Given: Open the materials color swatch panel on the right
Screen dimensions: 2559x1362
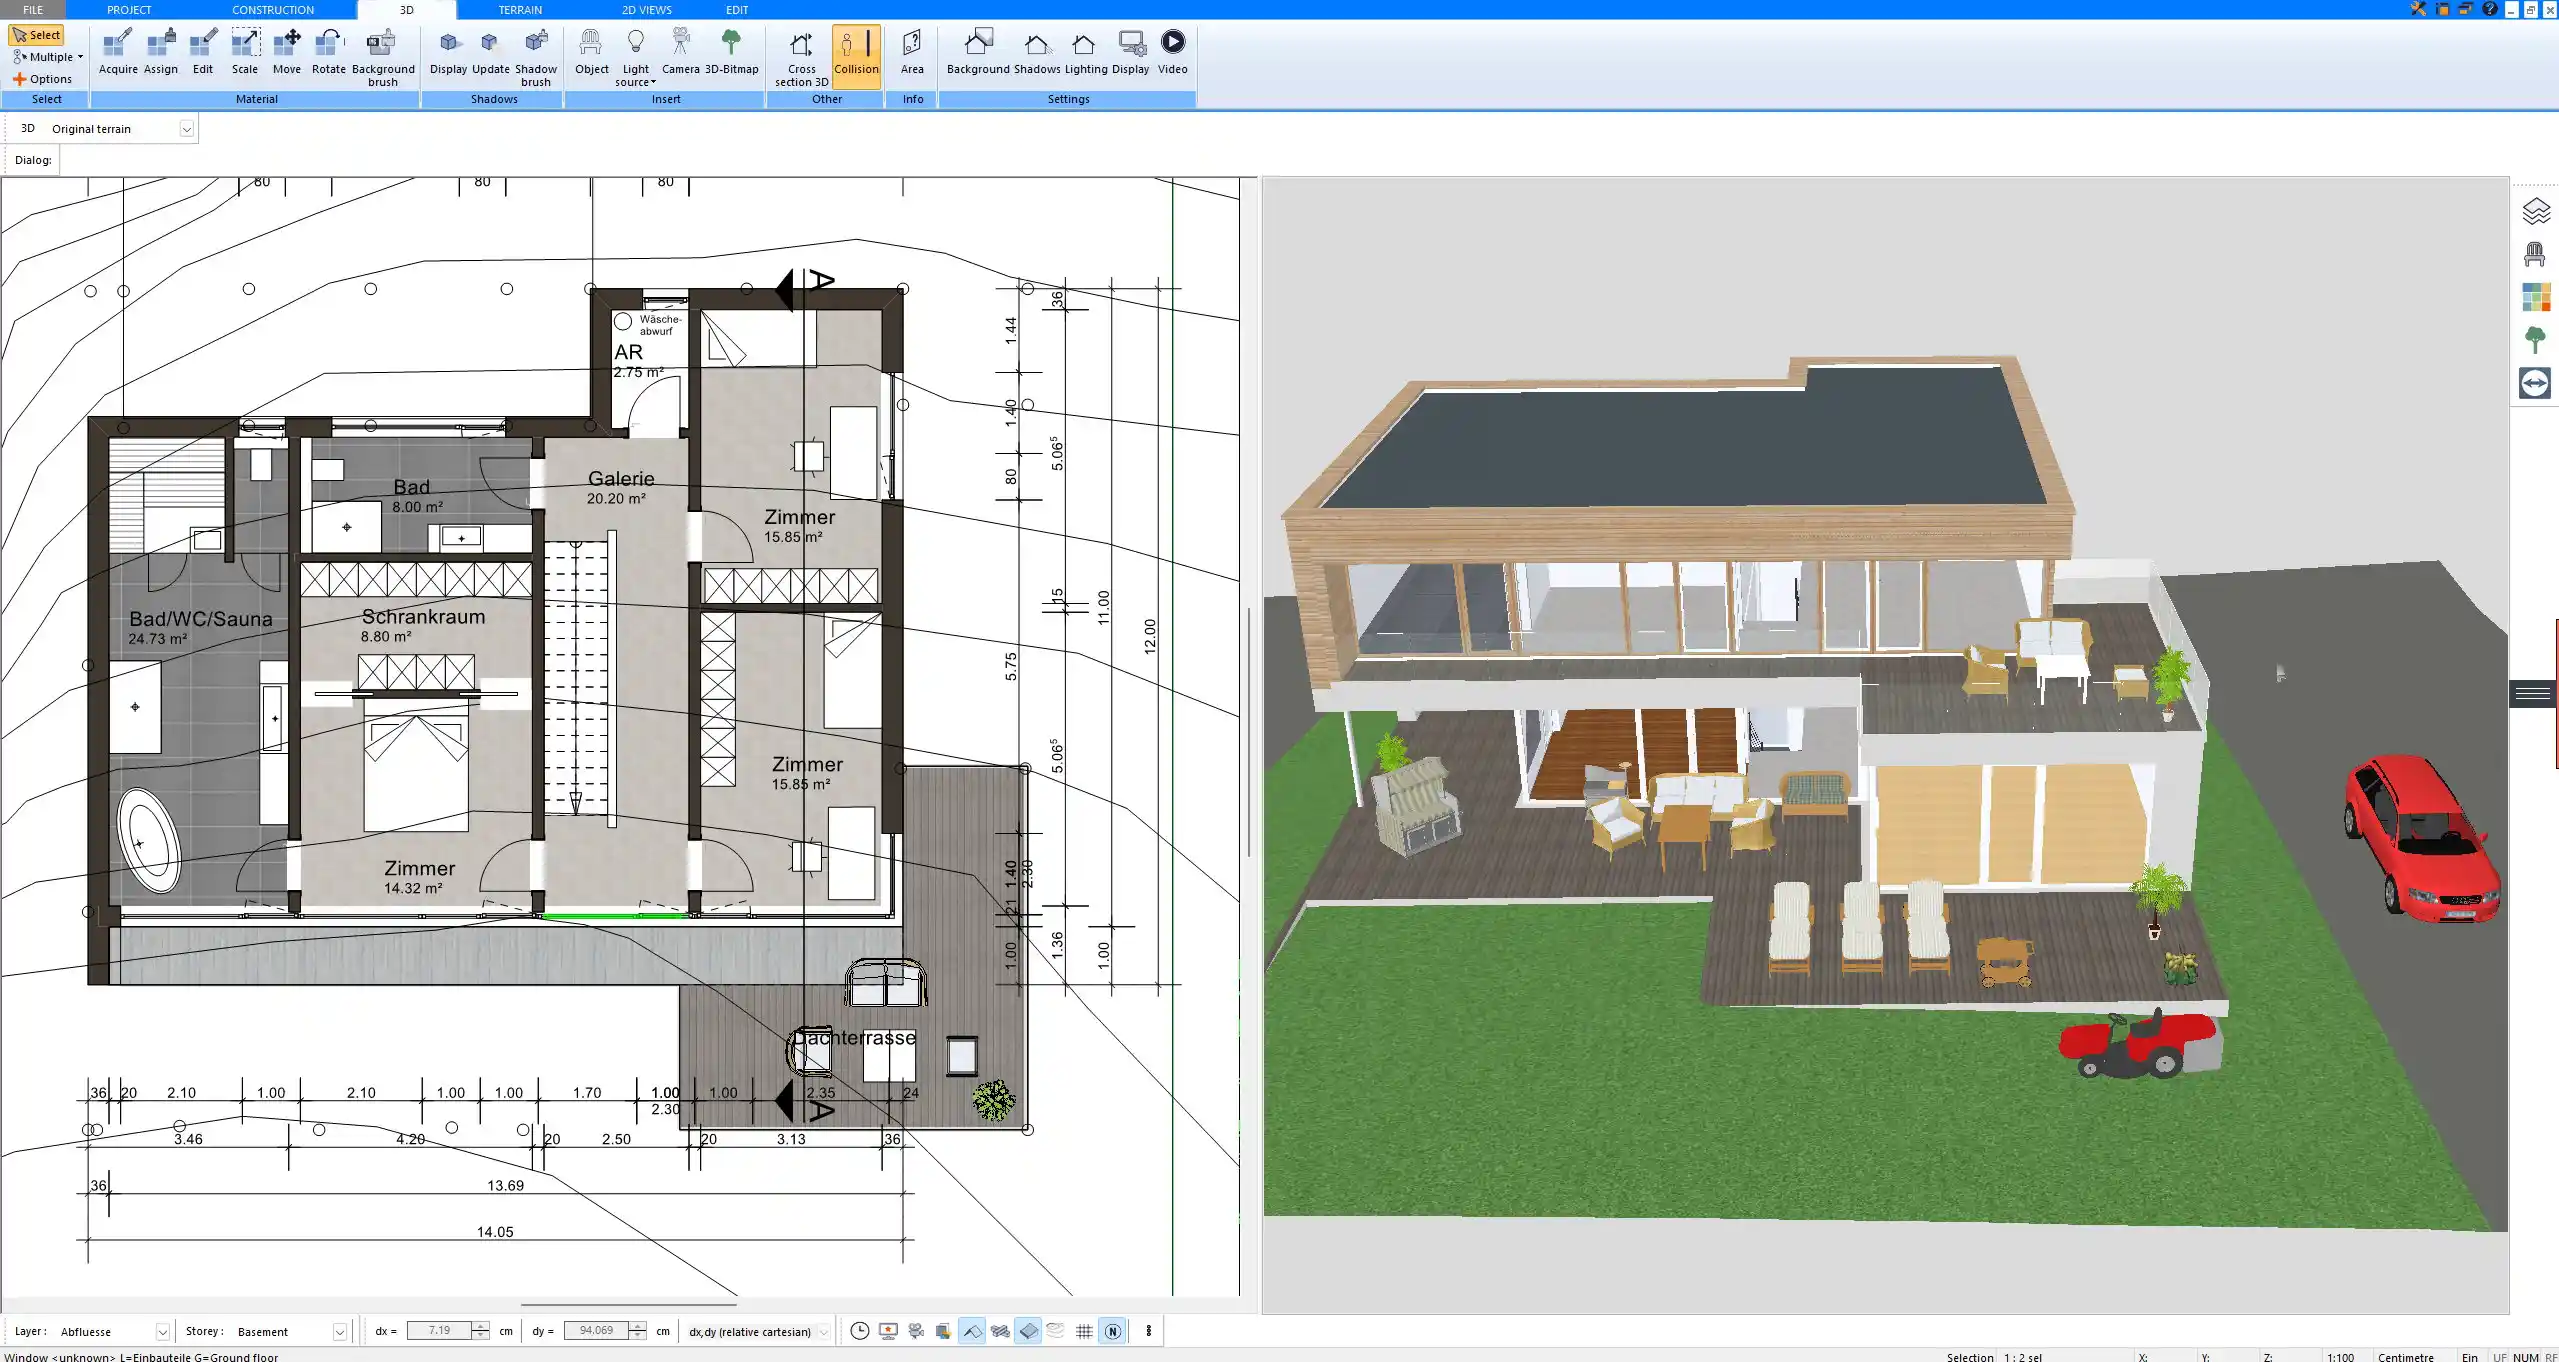Looking at the screenshot, I should (x=2537, y=297).
